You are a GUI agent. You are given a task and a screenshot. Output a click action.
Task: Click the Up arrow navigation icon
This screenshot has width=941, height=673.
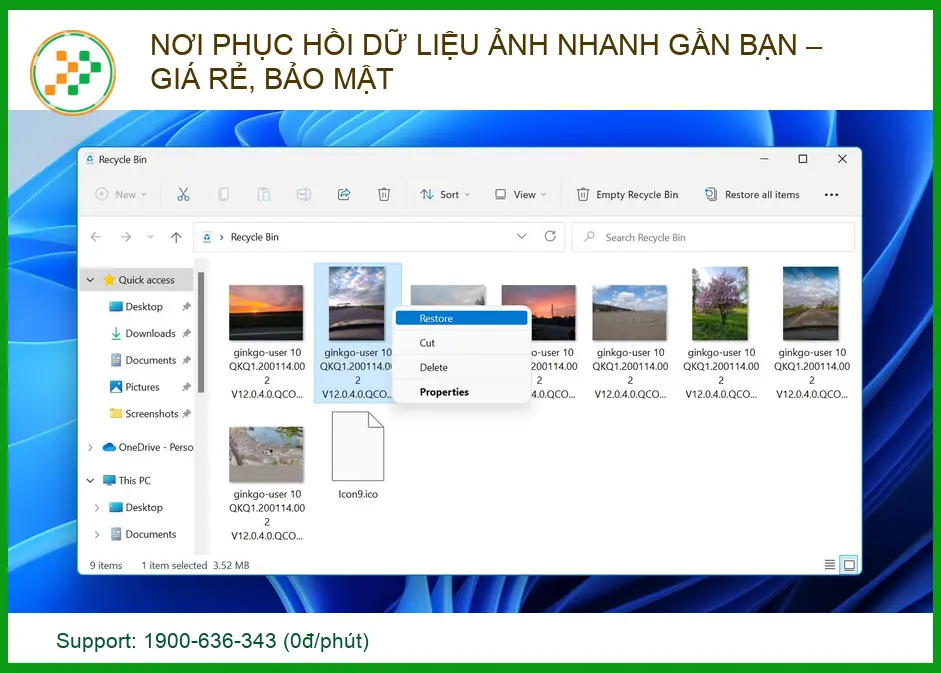pyautogui.click(x=176, y=237)
